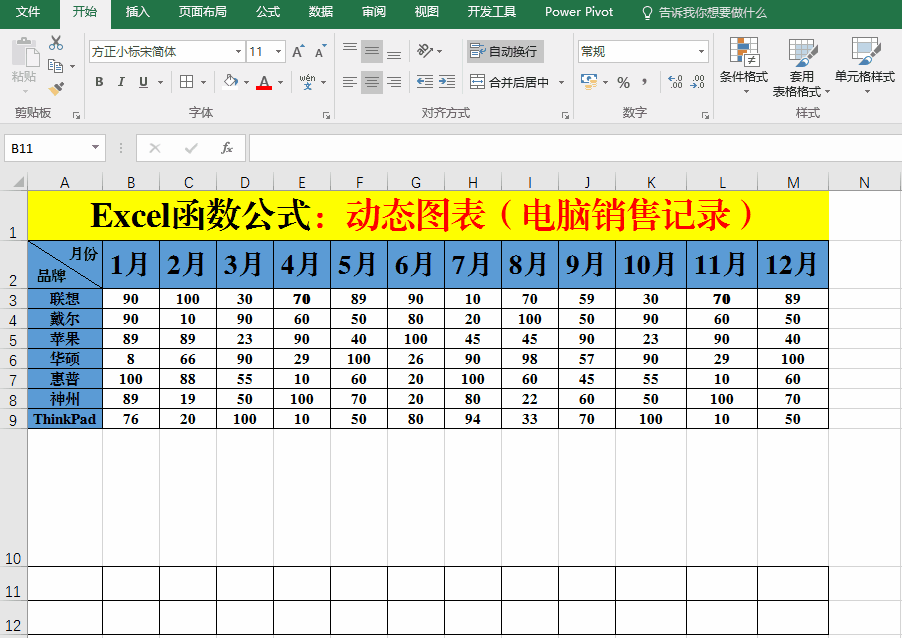This screenshot has width=902, height=638.
Task: Increase font size with the larger A icon
Action: point(297,52)
